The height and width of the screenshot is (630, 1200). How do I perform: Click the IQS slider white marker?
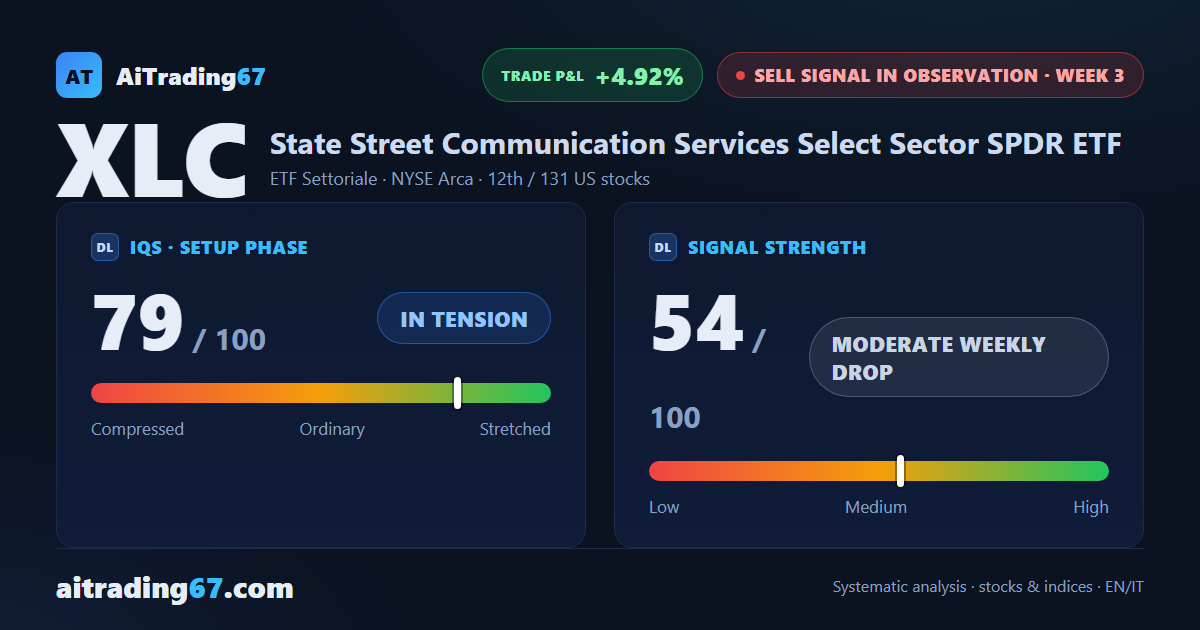(x=457, y=393)
